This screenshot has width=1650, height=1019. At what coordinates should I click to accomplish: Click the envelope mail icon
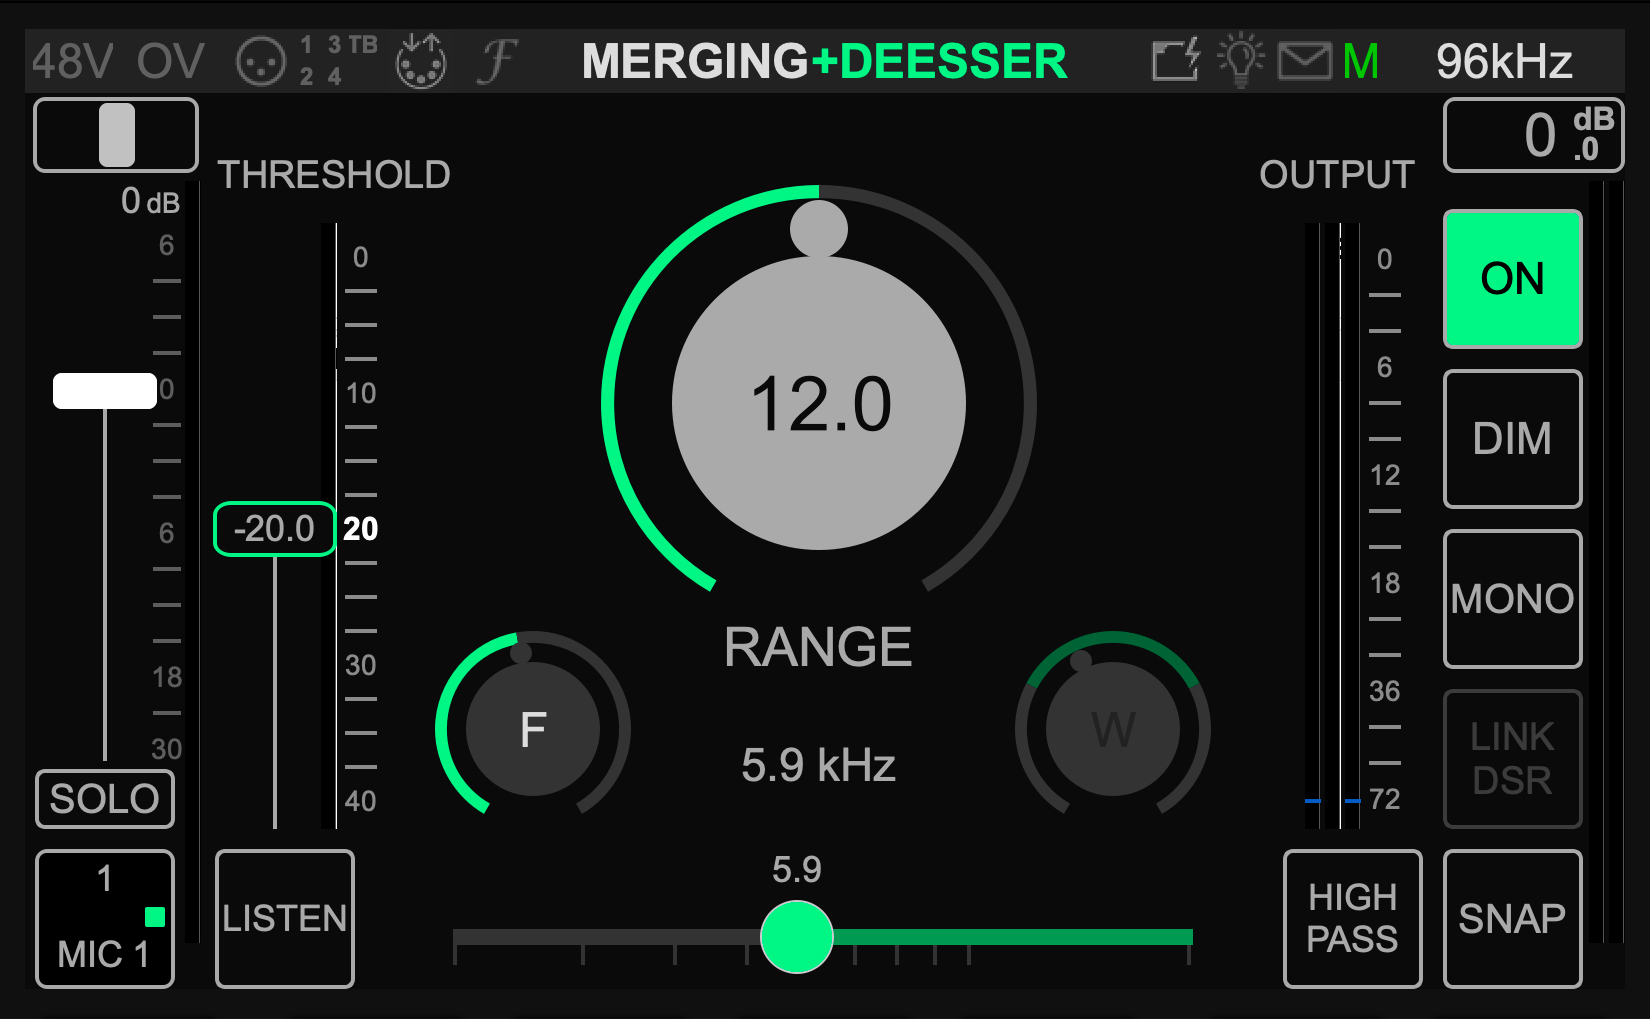(x=1304, y=62)
